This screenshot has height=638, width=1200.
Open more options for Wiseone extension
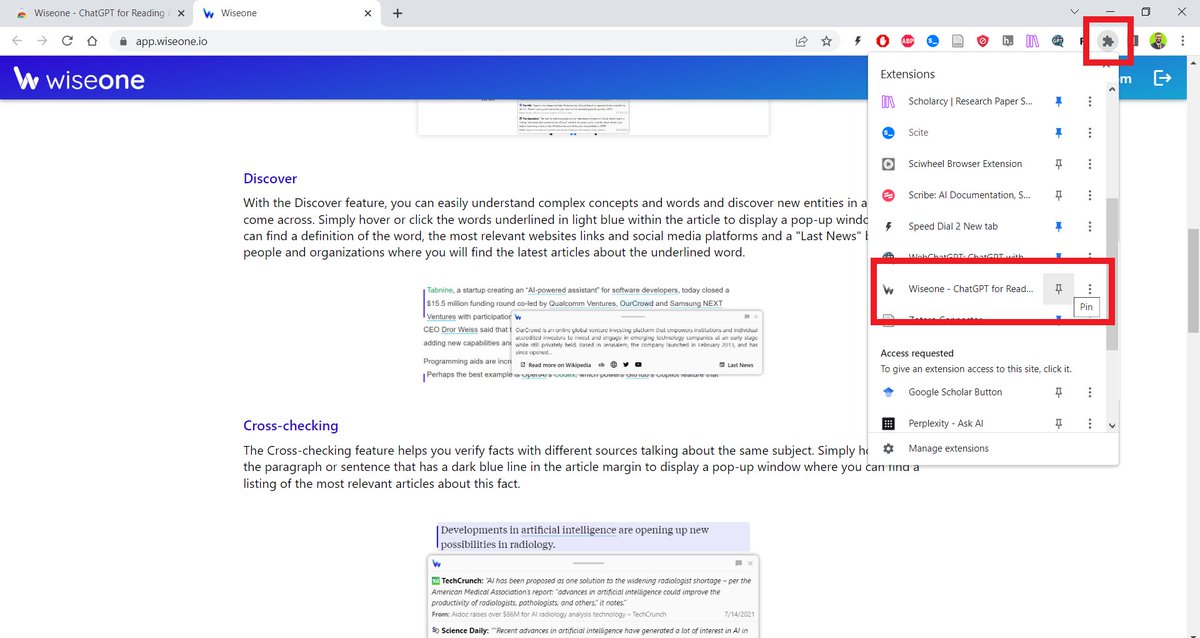[1089, 289]
